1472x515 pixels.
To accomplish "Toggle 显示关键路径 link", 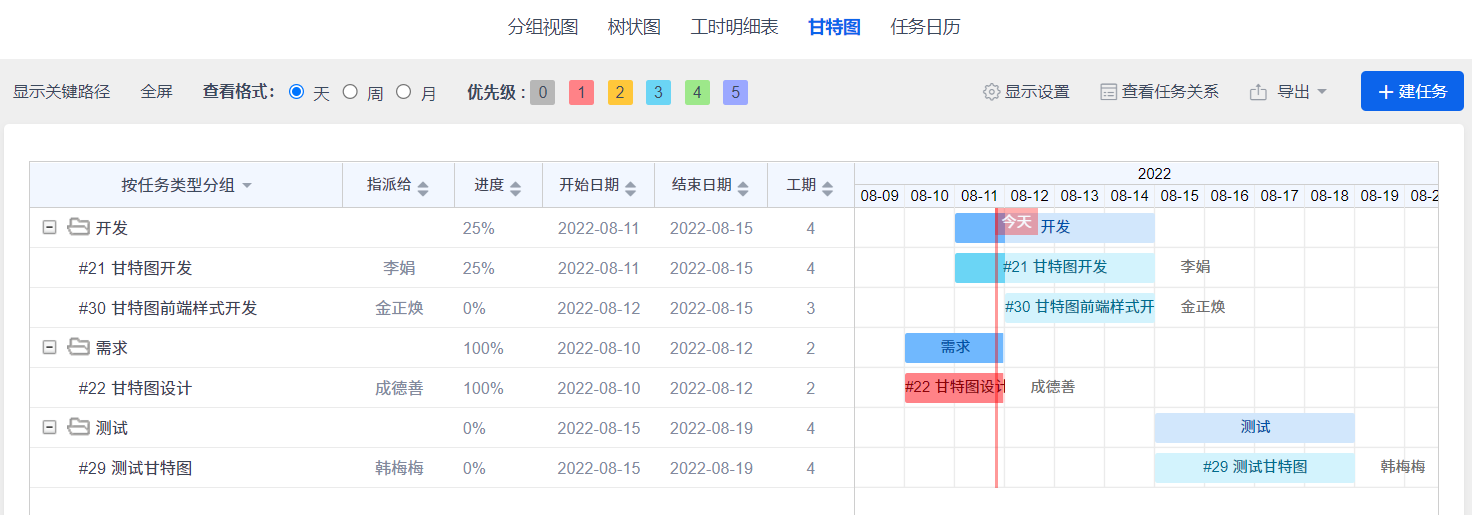I will 61,92.
